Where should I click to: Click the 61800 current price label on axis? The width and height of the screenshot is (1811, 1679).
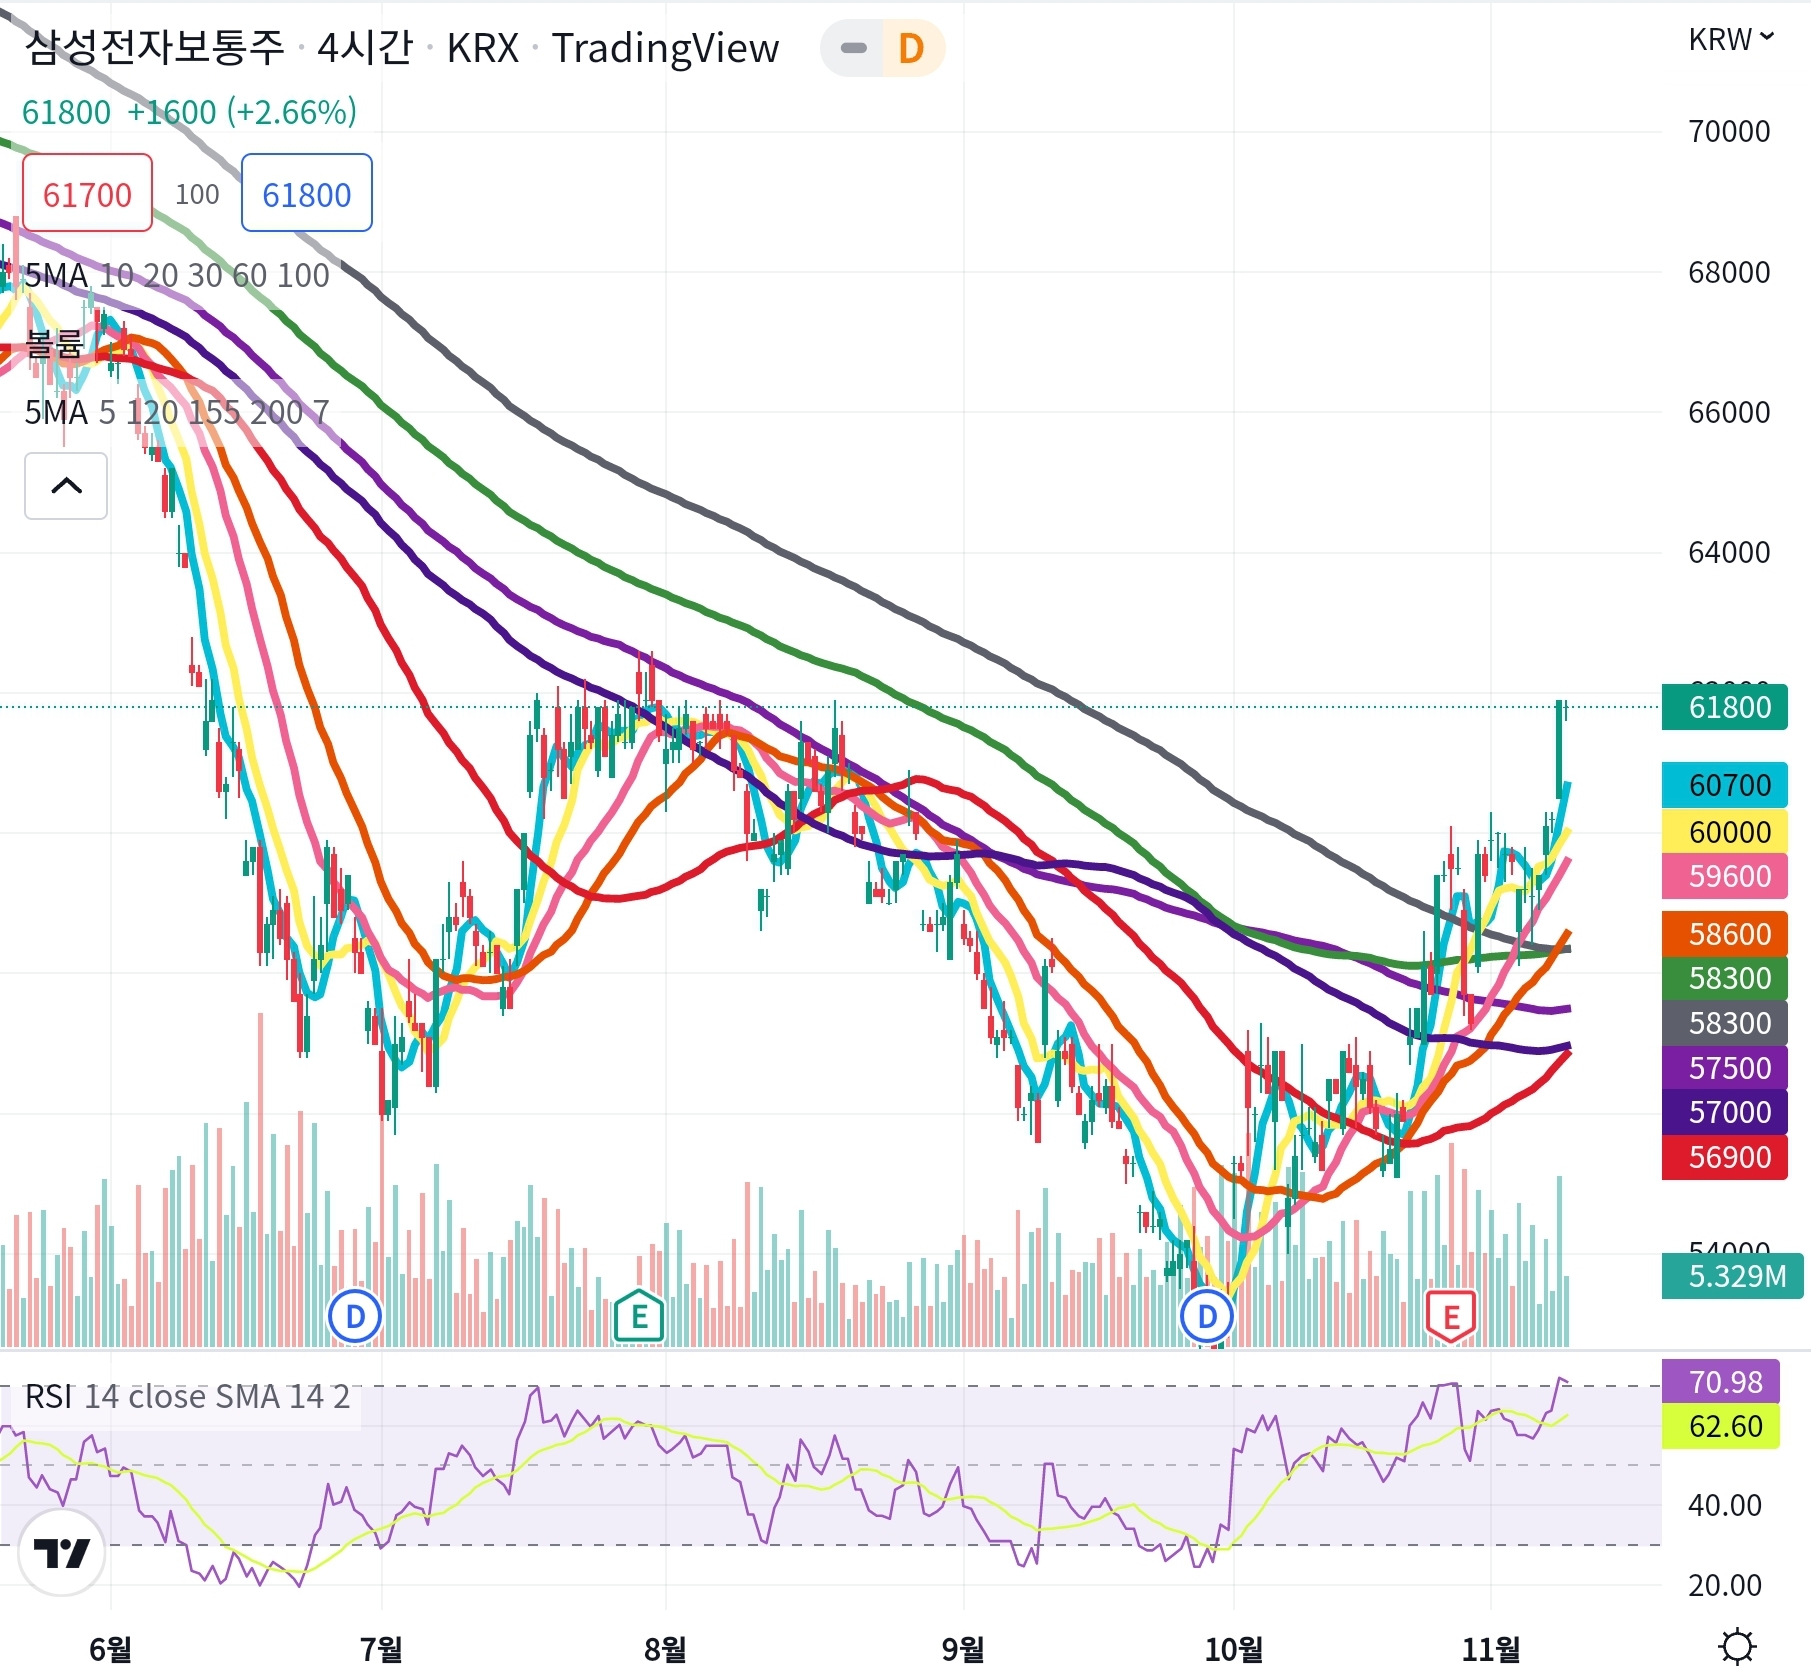coord(1724,707)
